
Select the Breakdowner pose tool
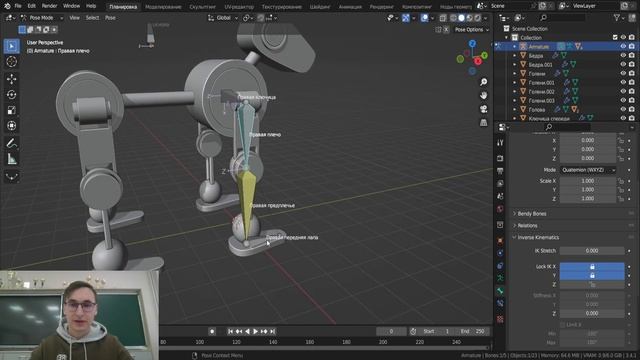coord(11,176)
